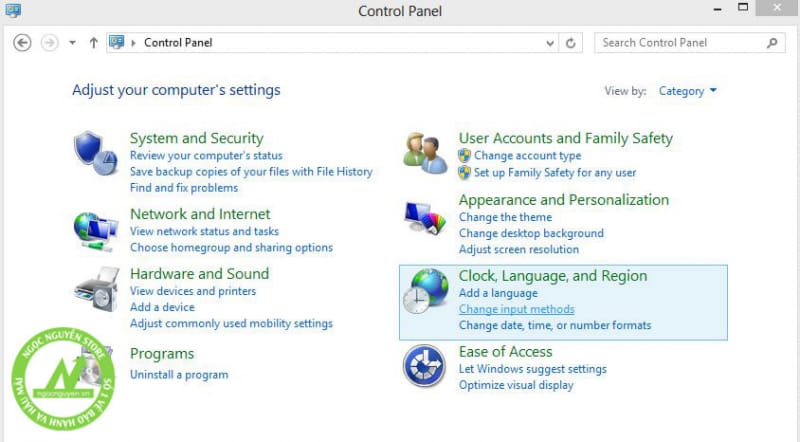Open the Adjust screen resolution link
The height and width of the screenshot is (442, 800).
(x=519, y=250)
